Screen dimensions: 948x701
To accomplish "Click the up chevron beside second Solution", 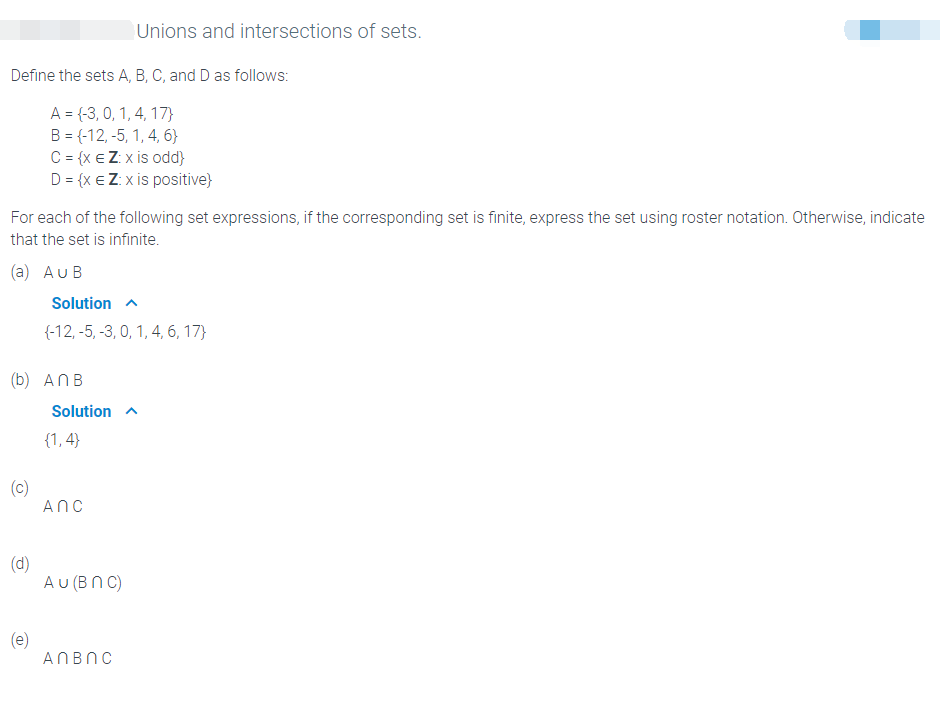I will click(x=132, y=411).
